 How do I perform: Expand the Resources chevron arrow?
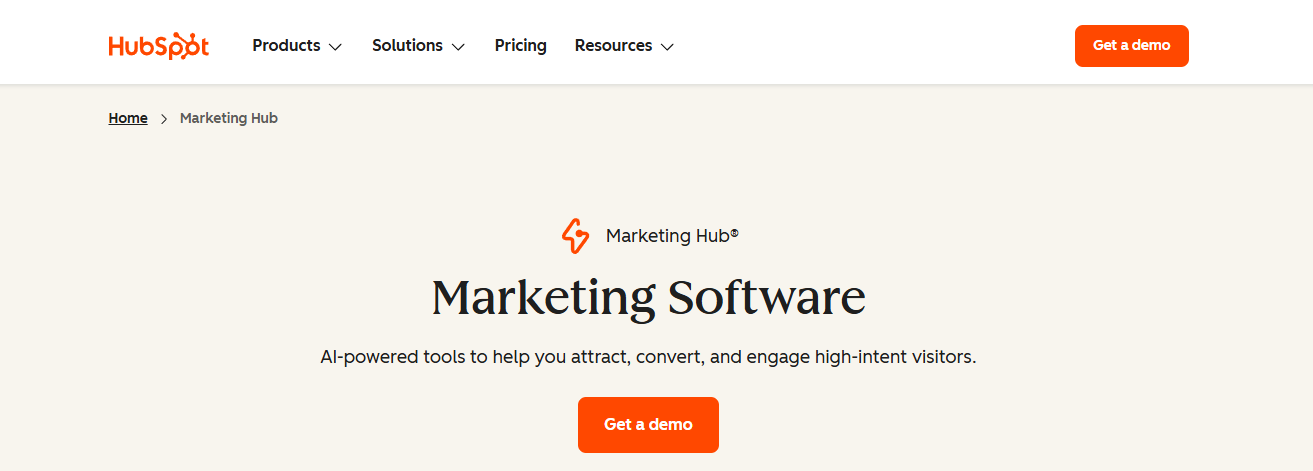click(x=667, y=47)
